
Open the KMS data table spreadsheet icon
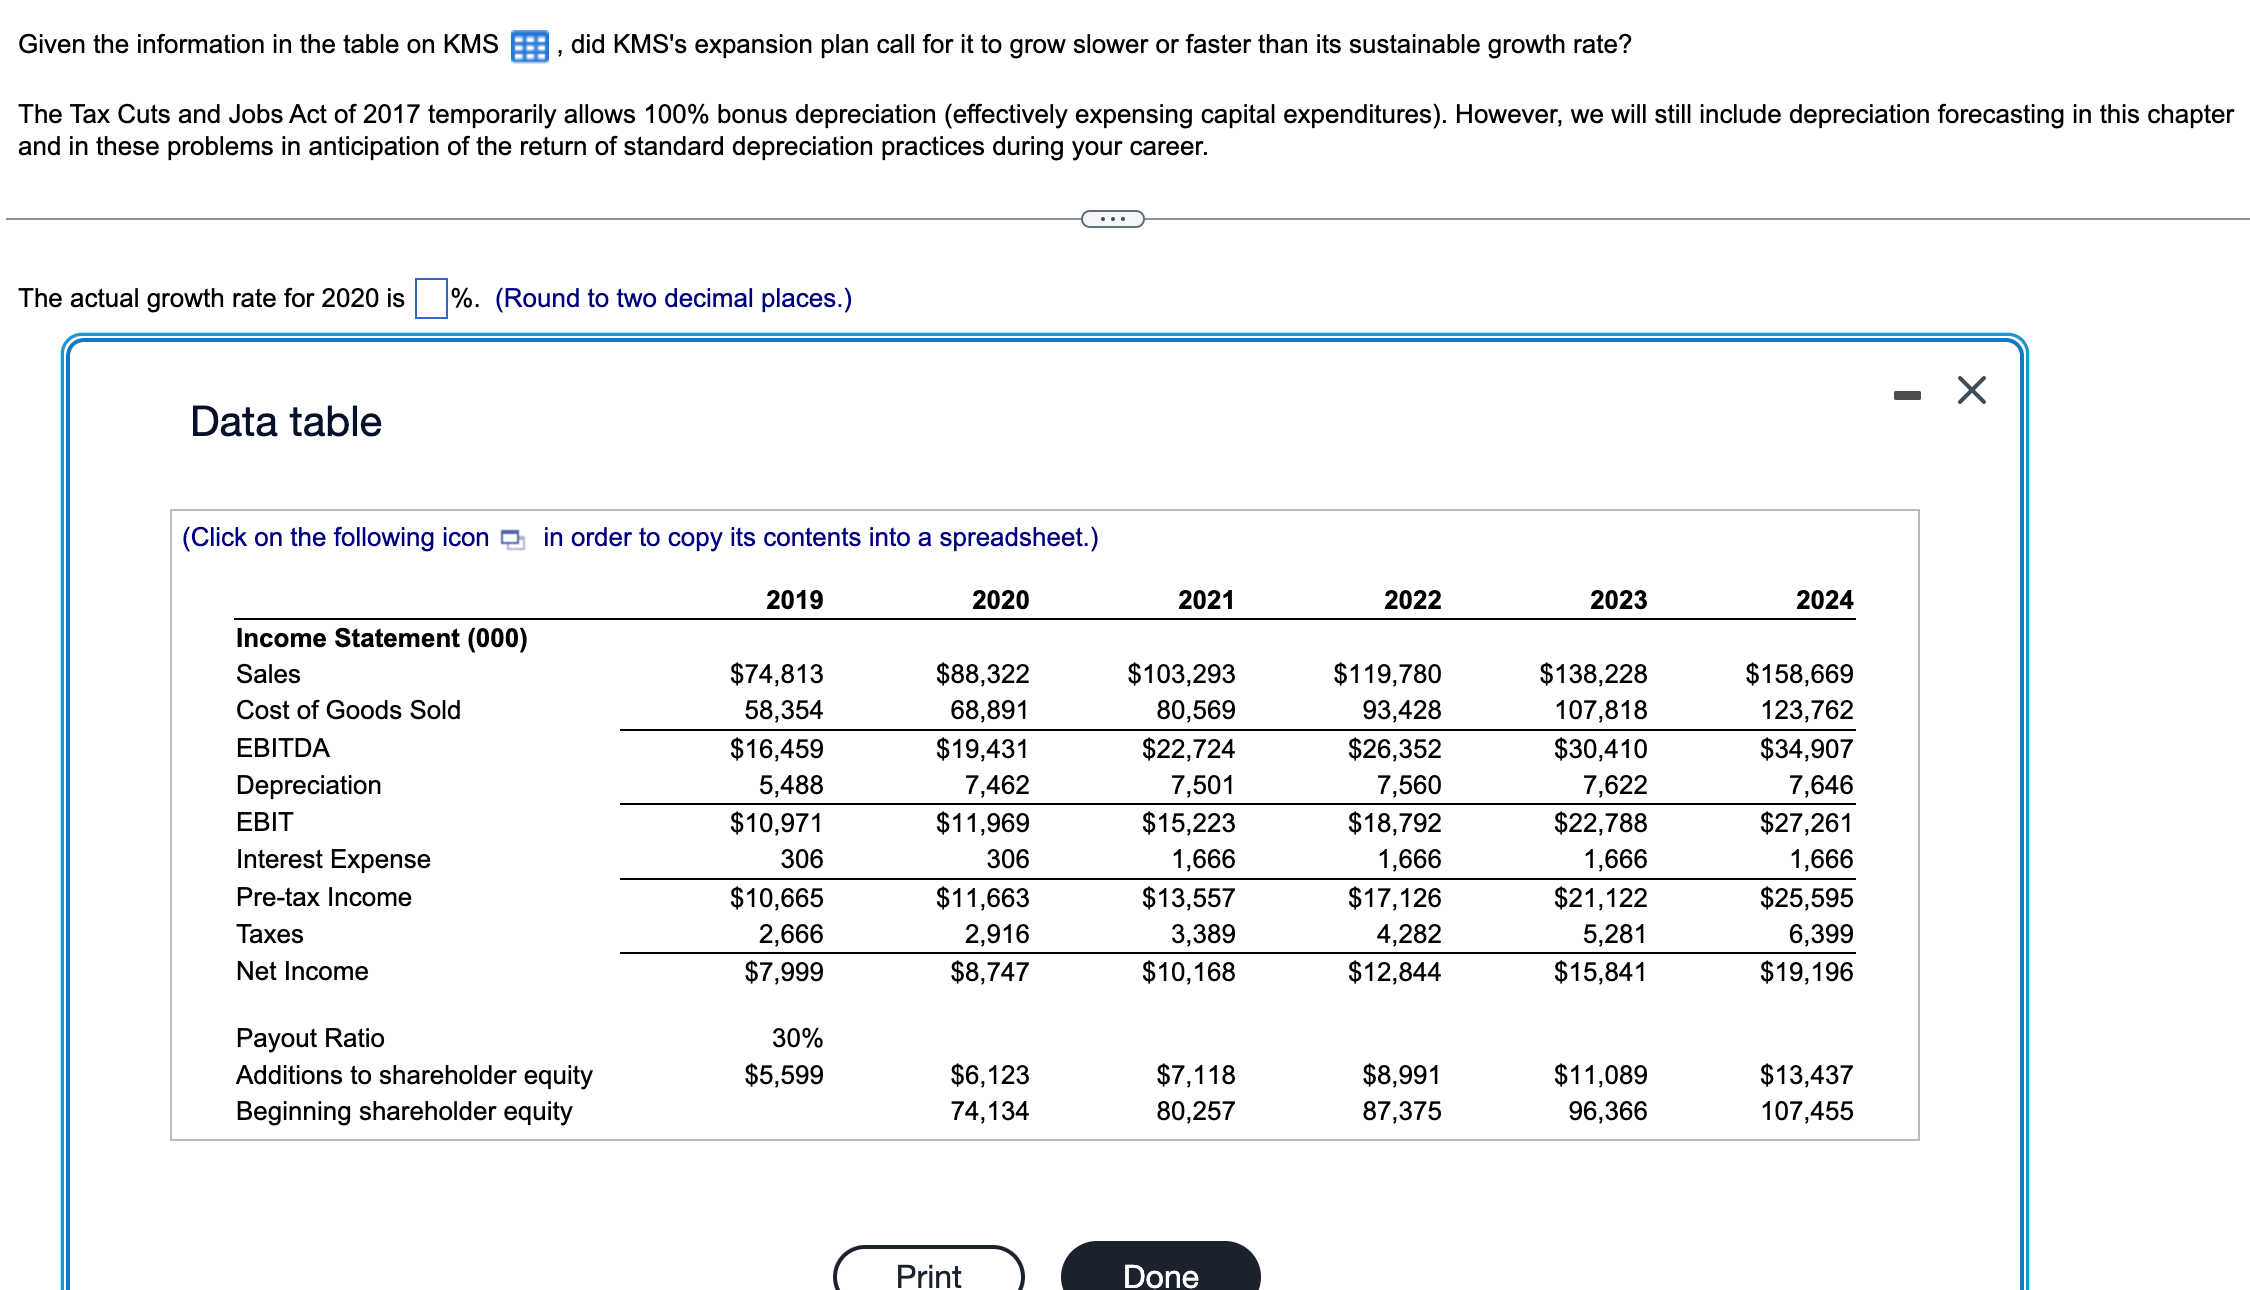[529, 44]
